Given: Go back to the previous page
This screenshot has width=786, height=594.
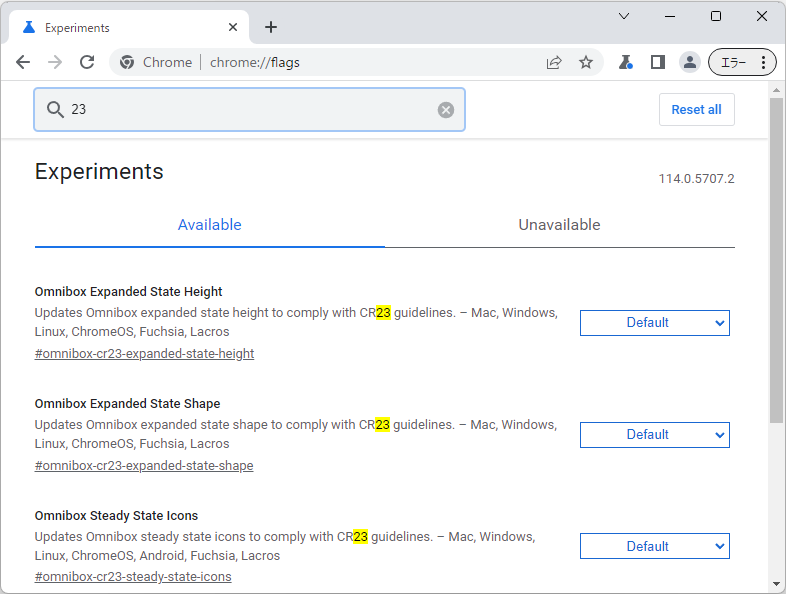Looking at the screenshot, I should tap(23, 62).
